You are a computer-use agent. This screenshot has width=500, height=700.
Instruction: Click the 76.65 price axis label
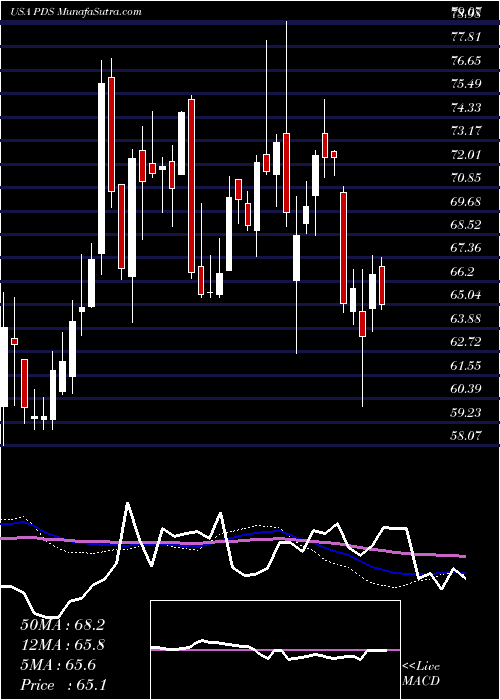[x=466, y=60]
